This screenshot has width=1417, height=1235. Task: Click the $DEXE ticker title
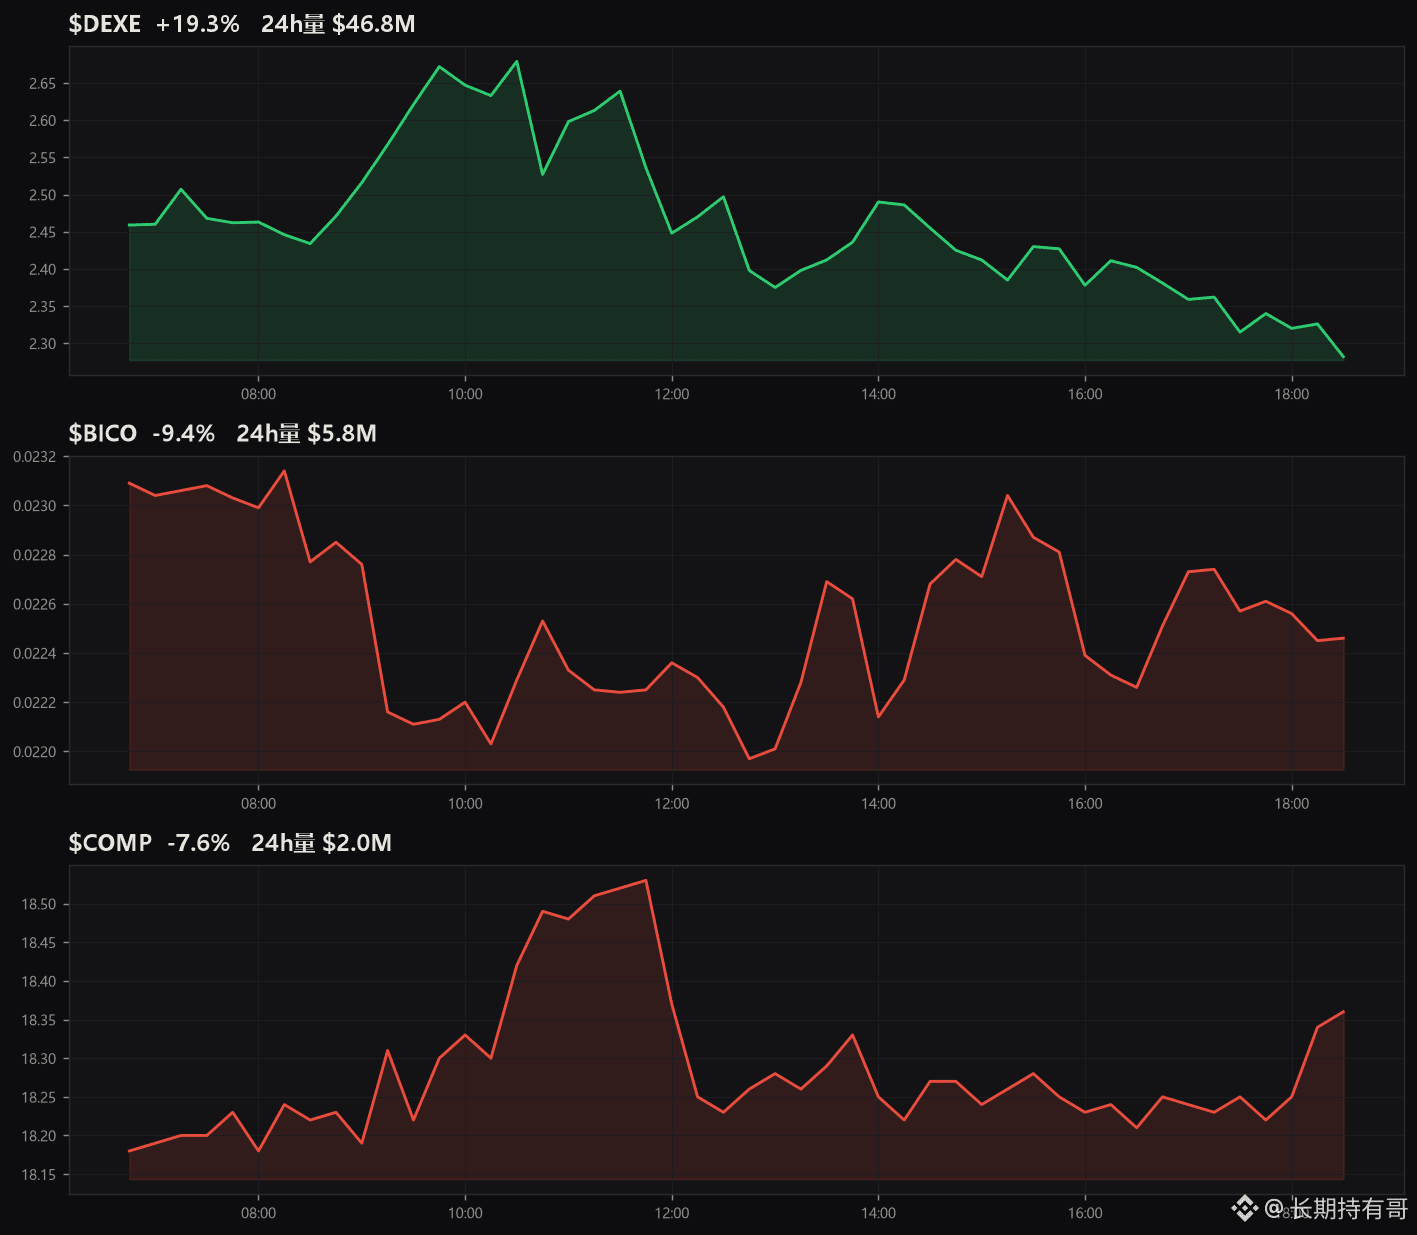tap(105, 24)
